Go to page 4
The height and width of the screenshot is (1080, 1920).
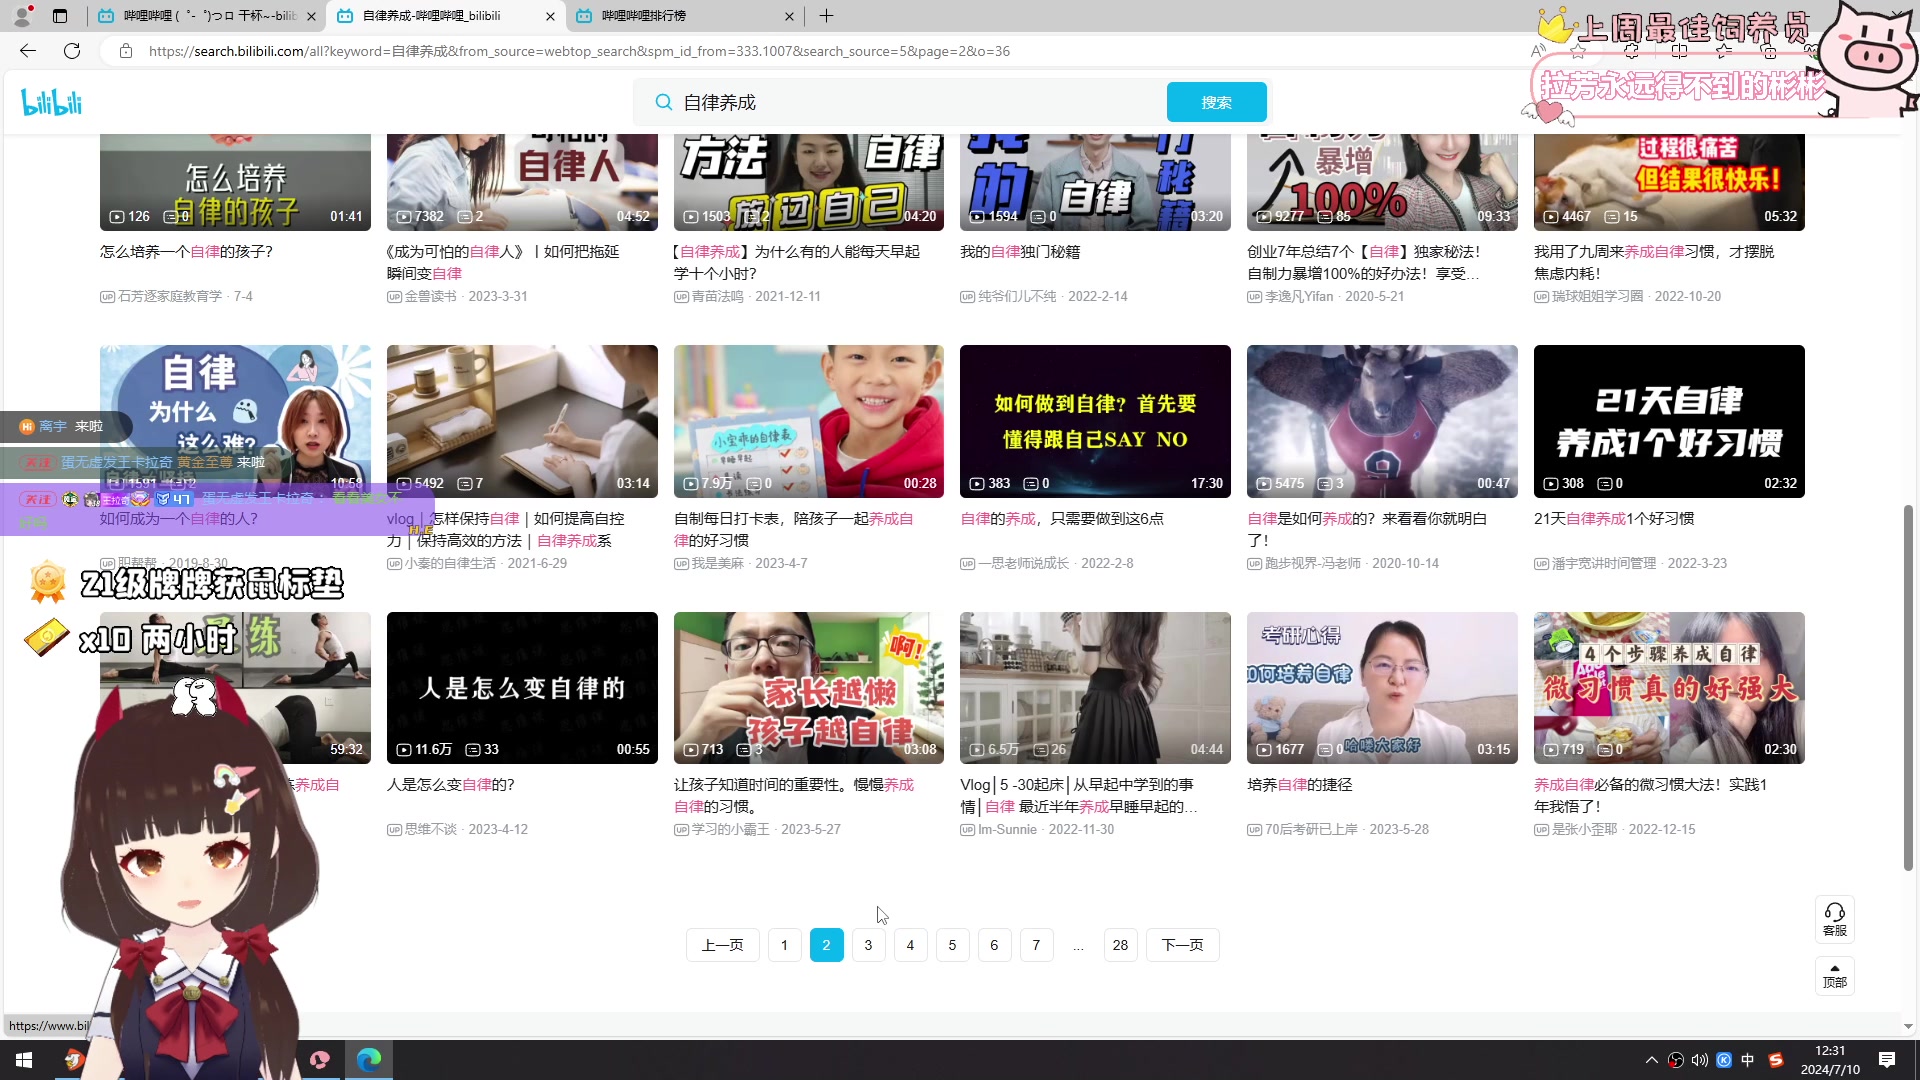click(x=910, y=945)
